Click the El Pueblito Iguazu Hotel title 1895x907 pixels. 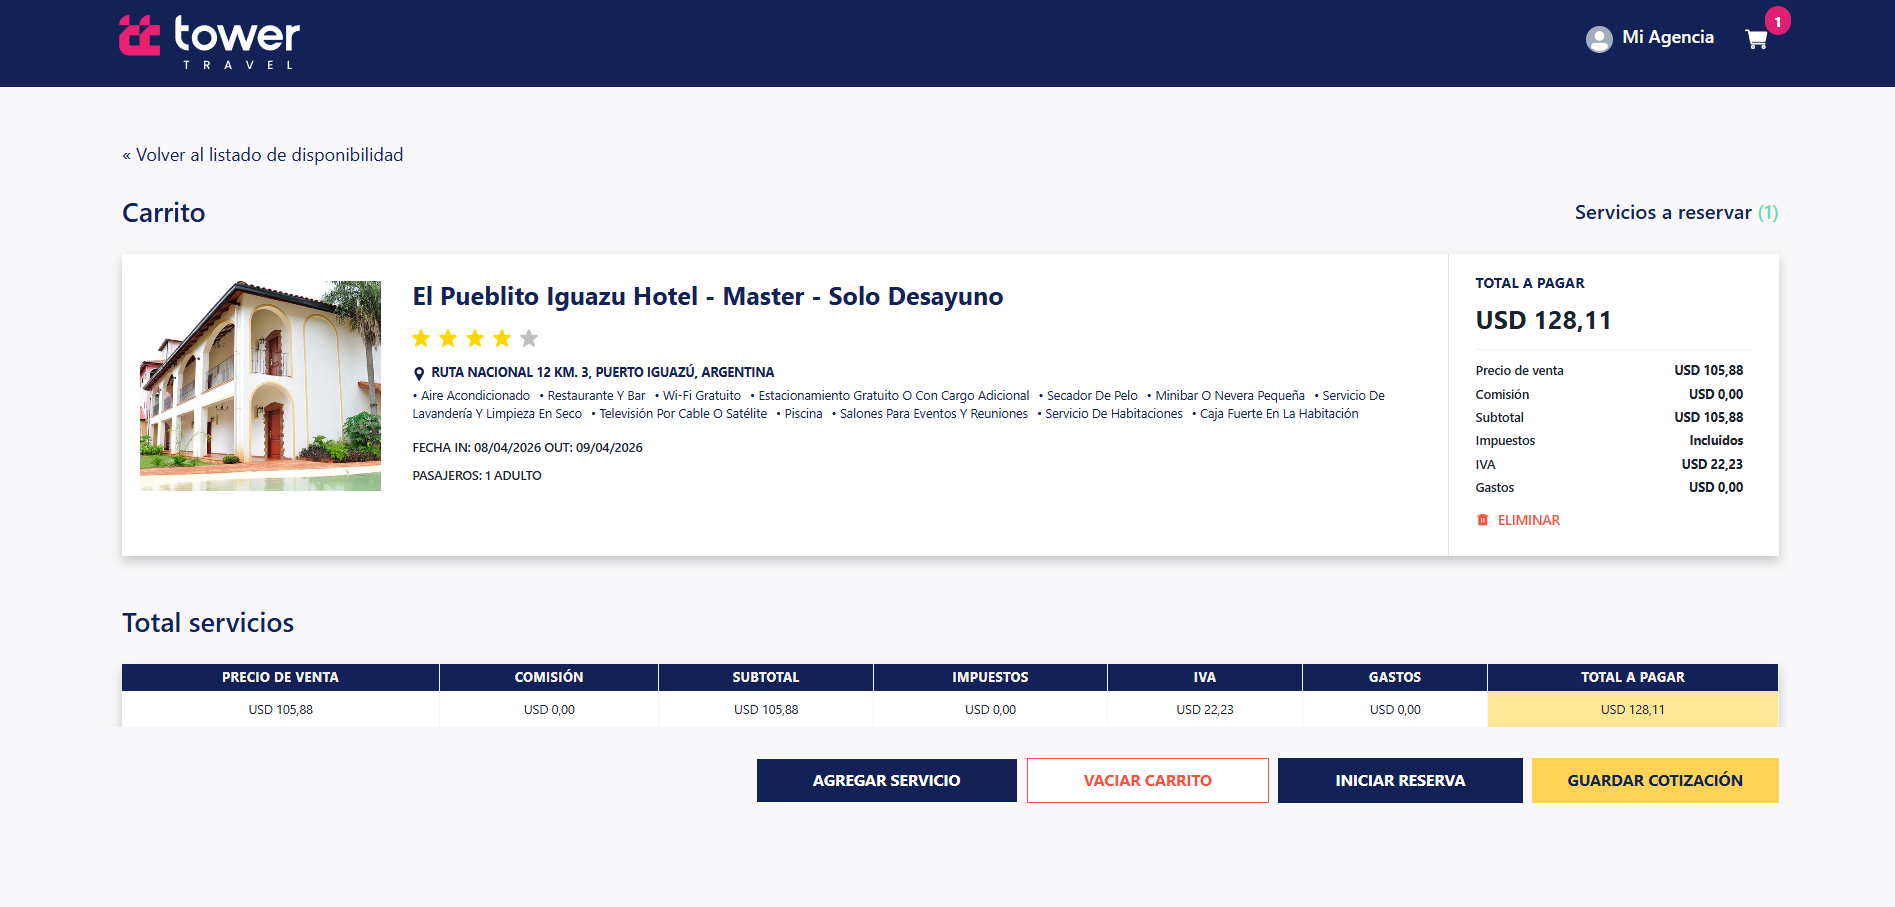pyautogui.click(x=707, y=297)
